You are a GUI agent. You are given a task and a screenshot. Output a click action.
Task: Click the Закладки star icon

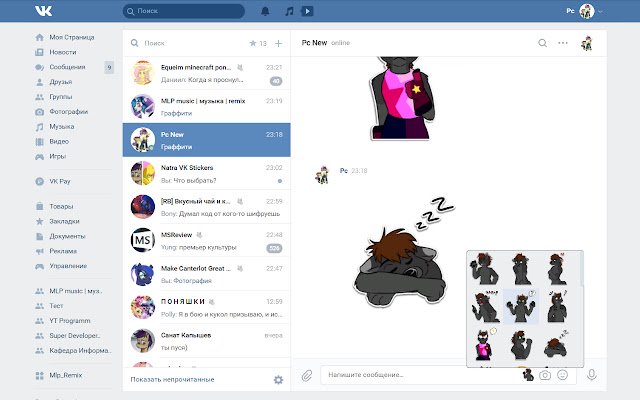pyautogui.click(x=39, y=221)
